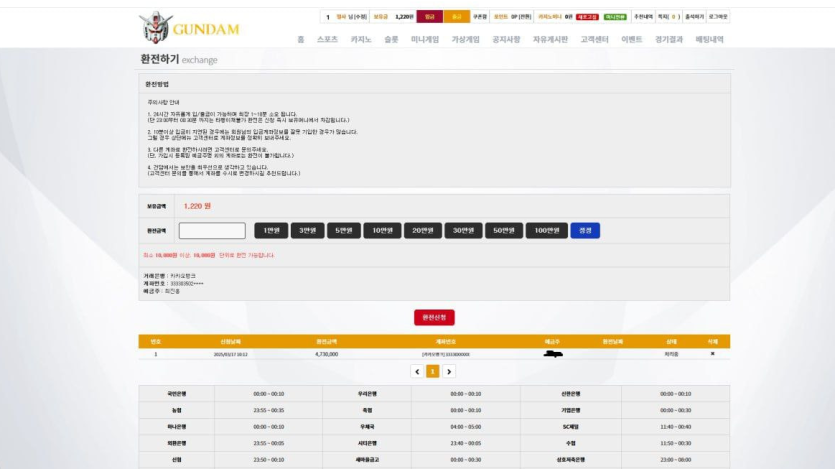This screenshot has height=469, width=835.
Task: Click the green badge button in top bar
Action: click(615, 17)
